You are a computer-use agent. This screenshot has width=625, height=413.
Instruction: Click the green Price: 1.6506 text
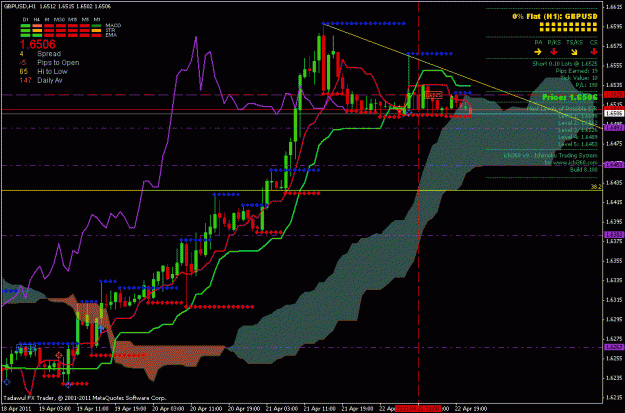coord(570,97)
